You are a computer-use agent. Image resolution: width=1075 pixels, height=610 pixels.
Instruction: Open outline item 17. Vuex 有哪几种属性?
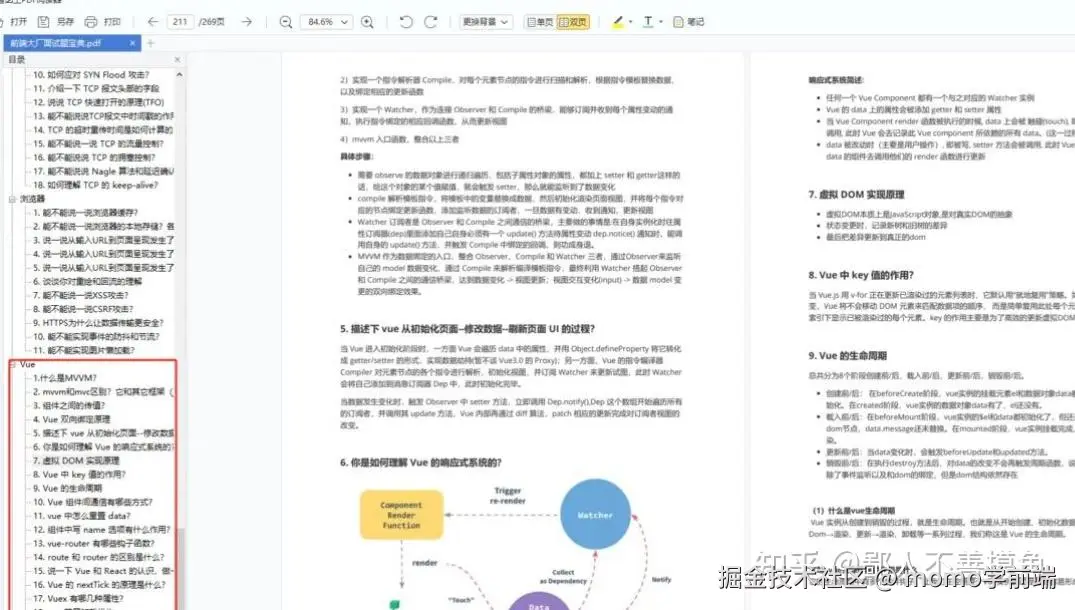pos(78,598)
